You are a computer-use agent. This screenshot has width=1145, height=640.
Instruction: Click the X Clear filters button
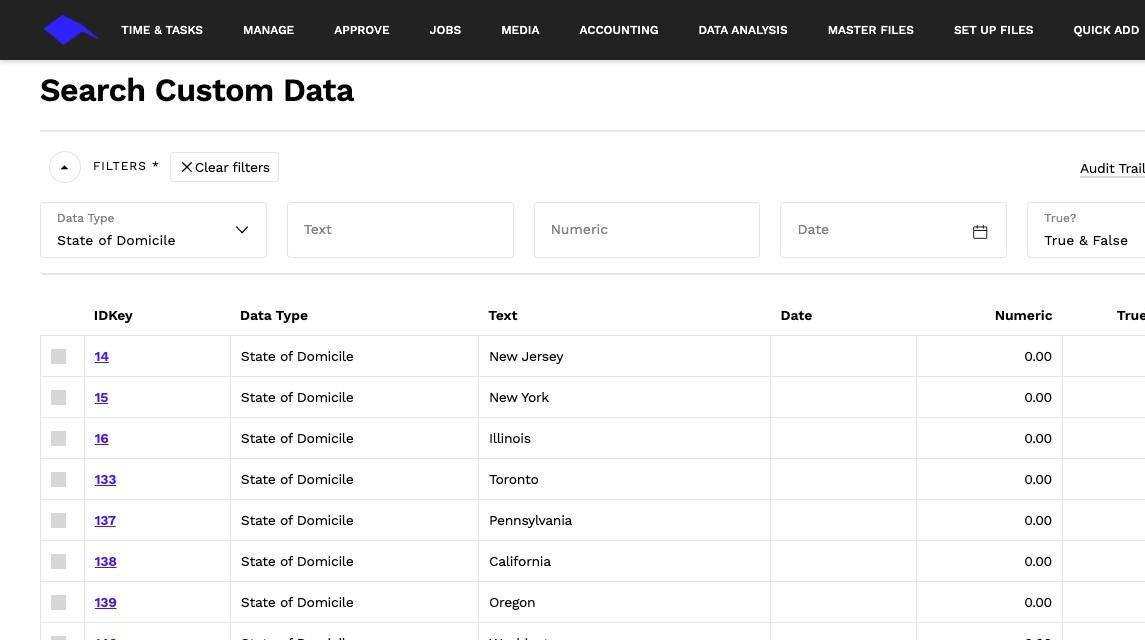tap(224, 167)
